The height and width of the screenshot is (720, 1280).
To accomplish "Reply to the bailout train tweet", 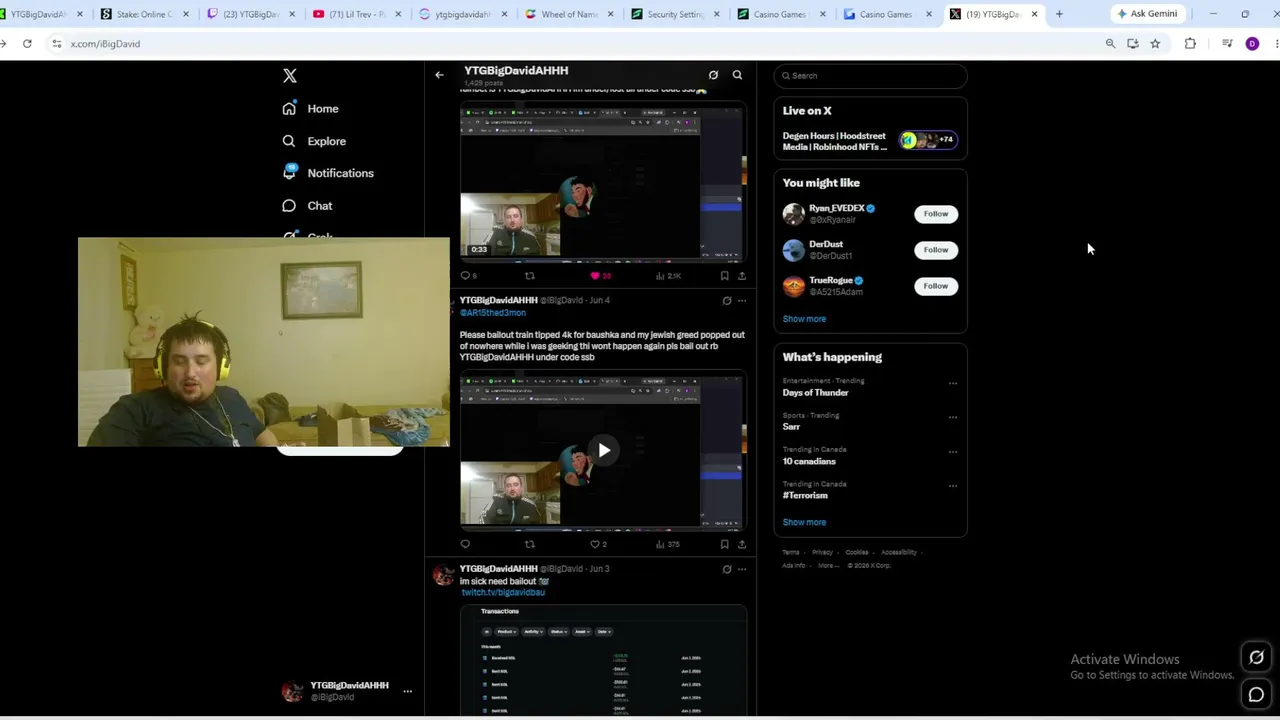I will tap(465, 544).
